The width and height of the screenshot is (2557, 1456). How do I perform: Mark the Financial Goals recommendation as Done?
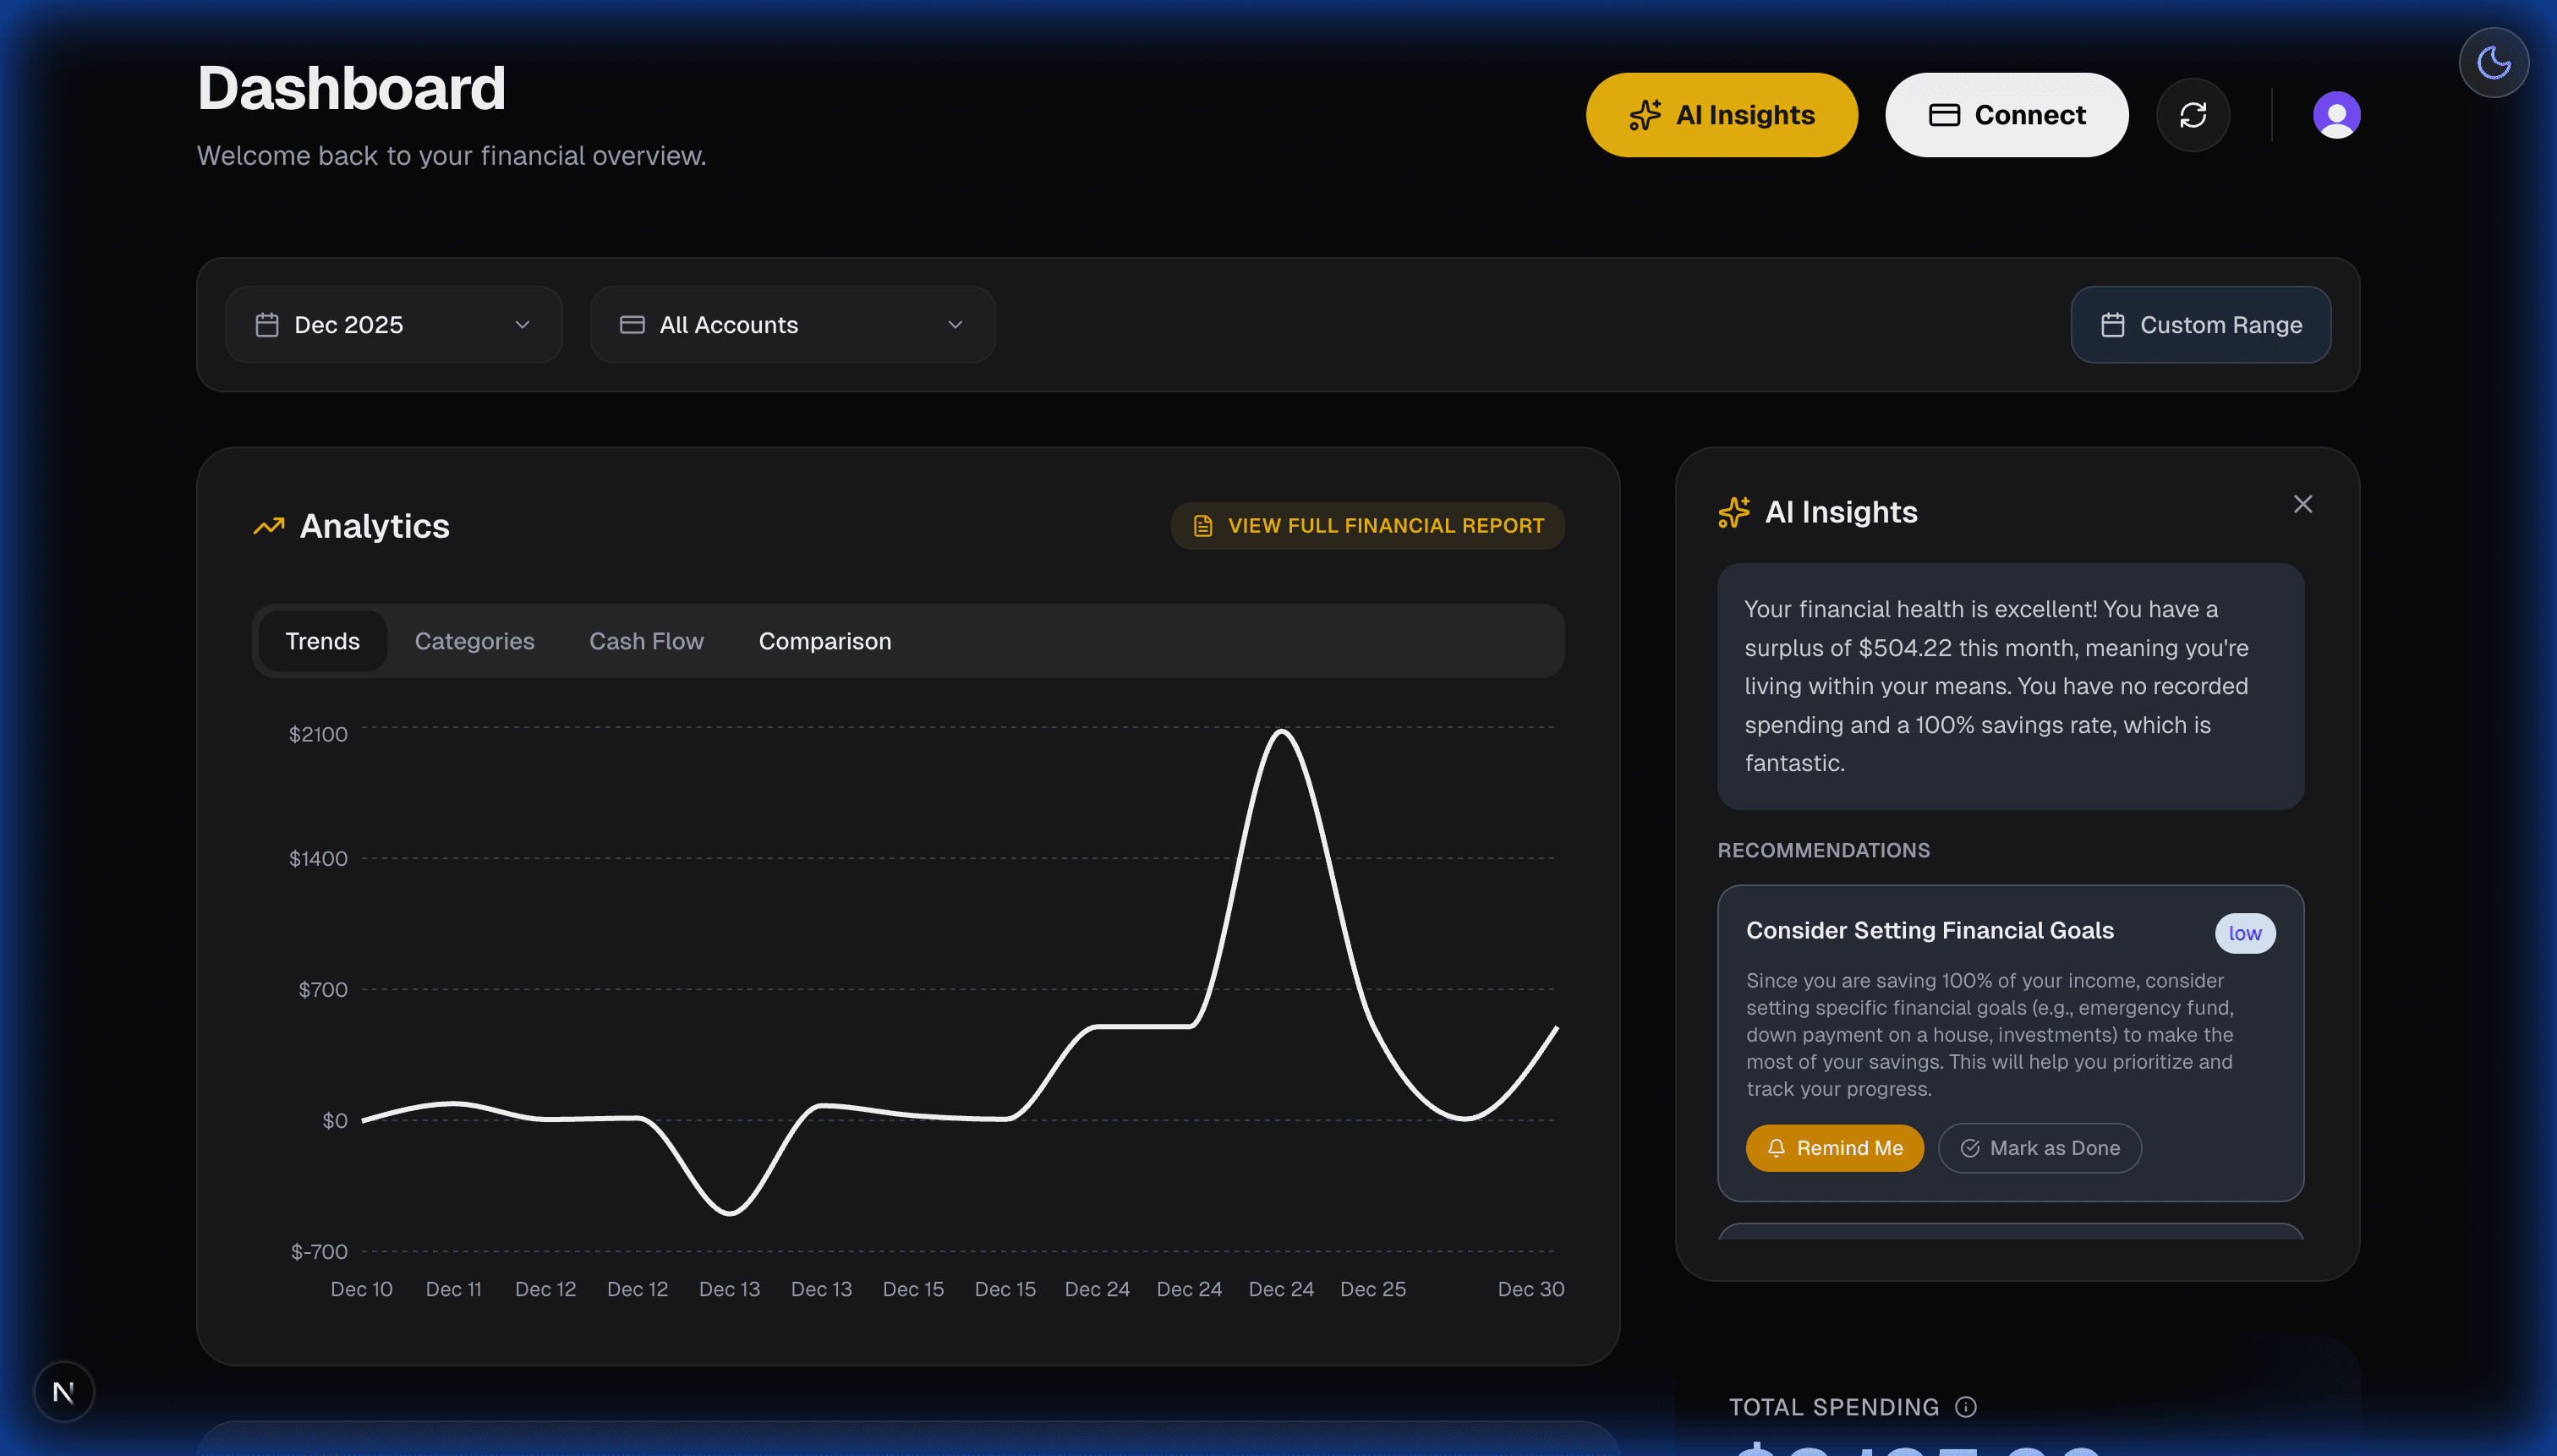coord(2039,1148)
